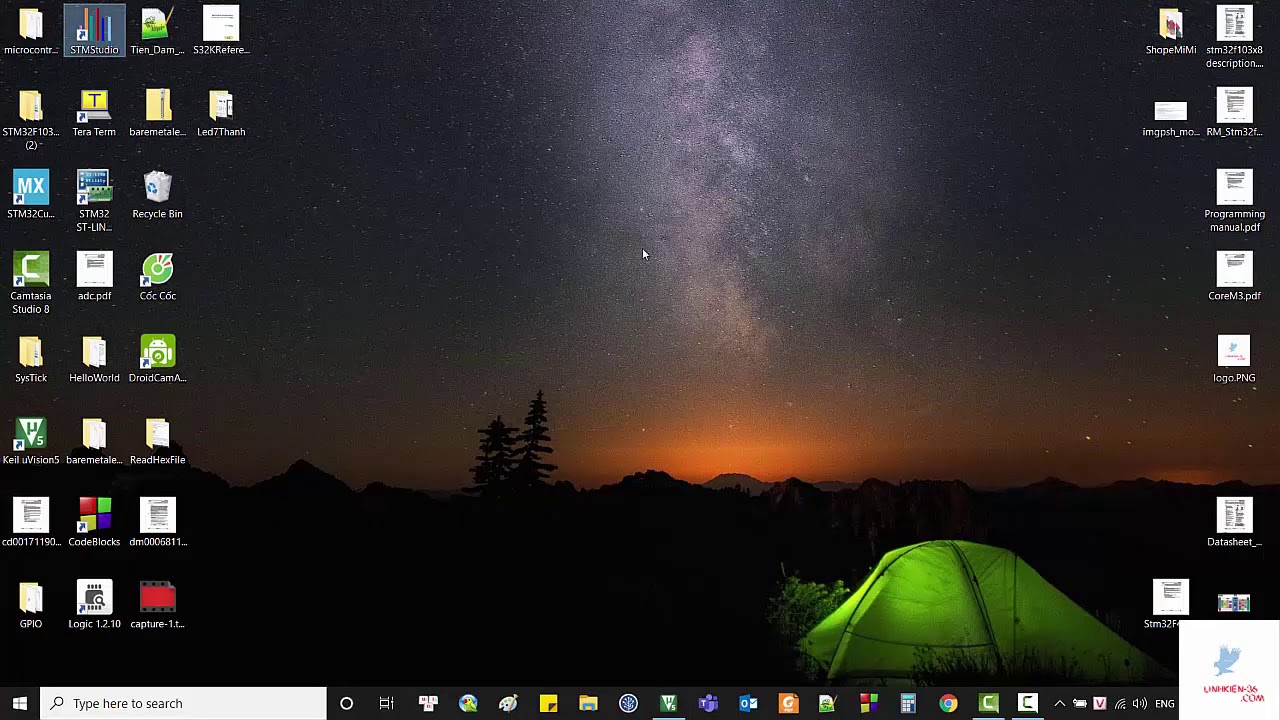Select the CodeBlocks desktop shortcut
The height and width of the screenshot is (720, 1280).
pos(94,523)
